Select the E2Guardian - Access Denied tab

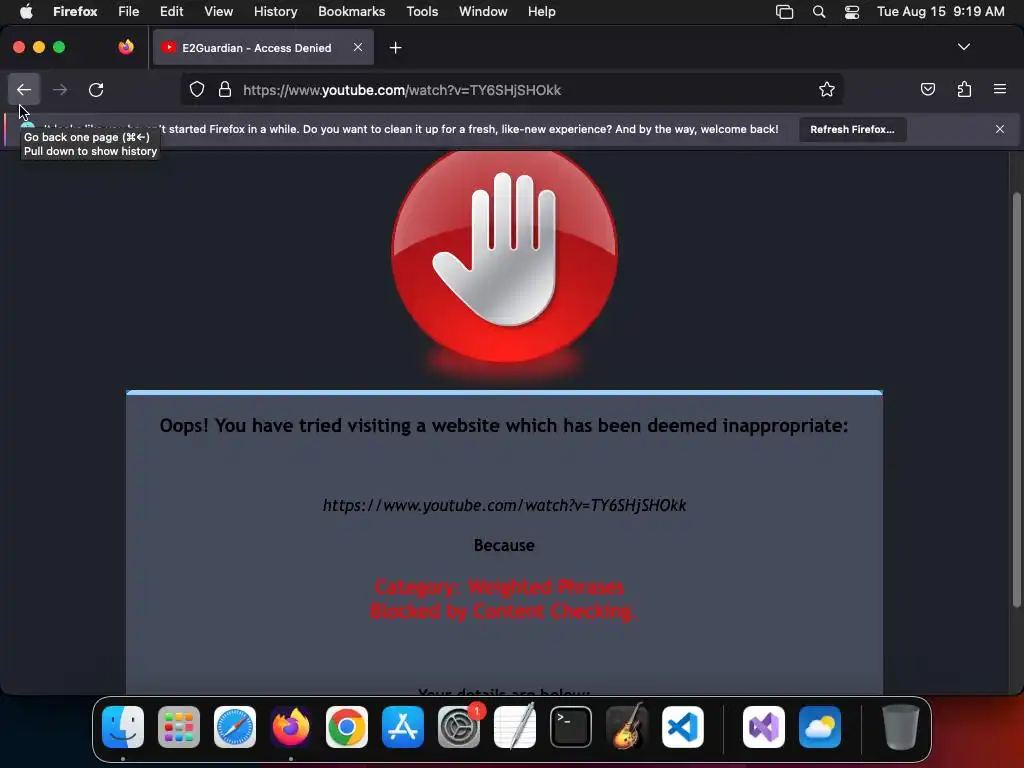[263, 47]
